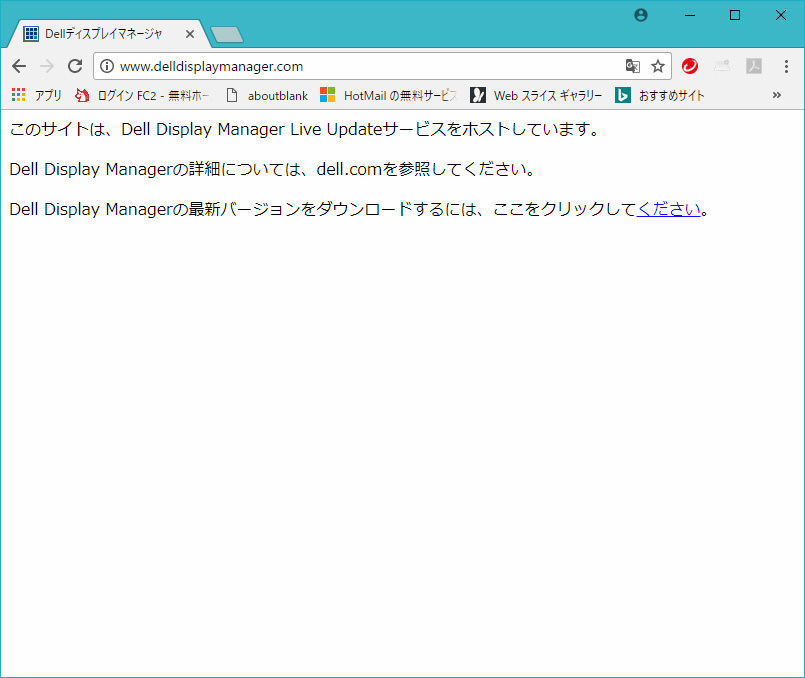Viewport: 805px width, 678px height.
Task: Open the Web スライス ギャラリー bookmark
Action: pos(537,96)
